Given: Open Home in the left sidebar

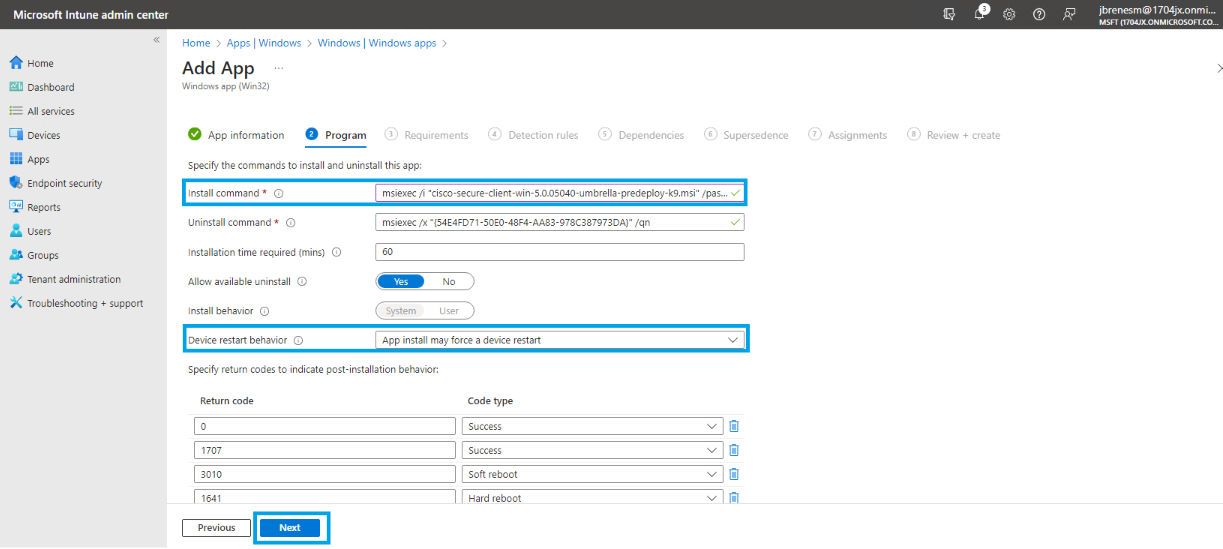Looking at the screenshot, I should pos(40,63).
